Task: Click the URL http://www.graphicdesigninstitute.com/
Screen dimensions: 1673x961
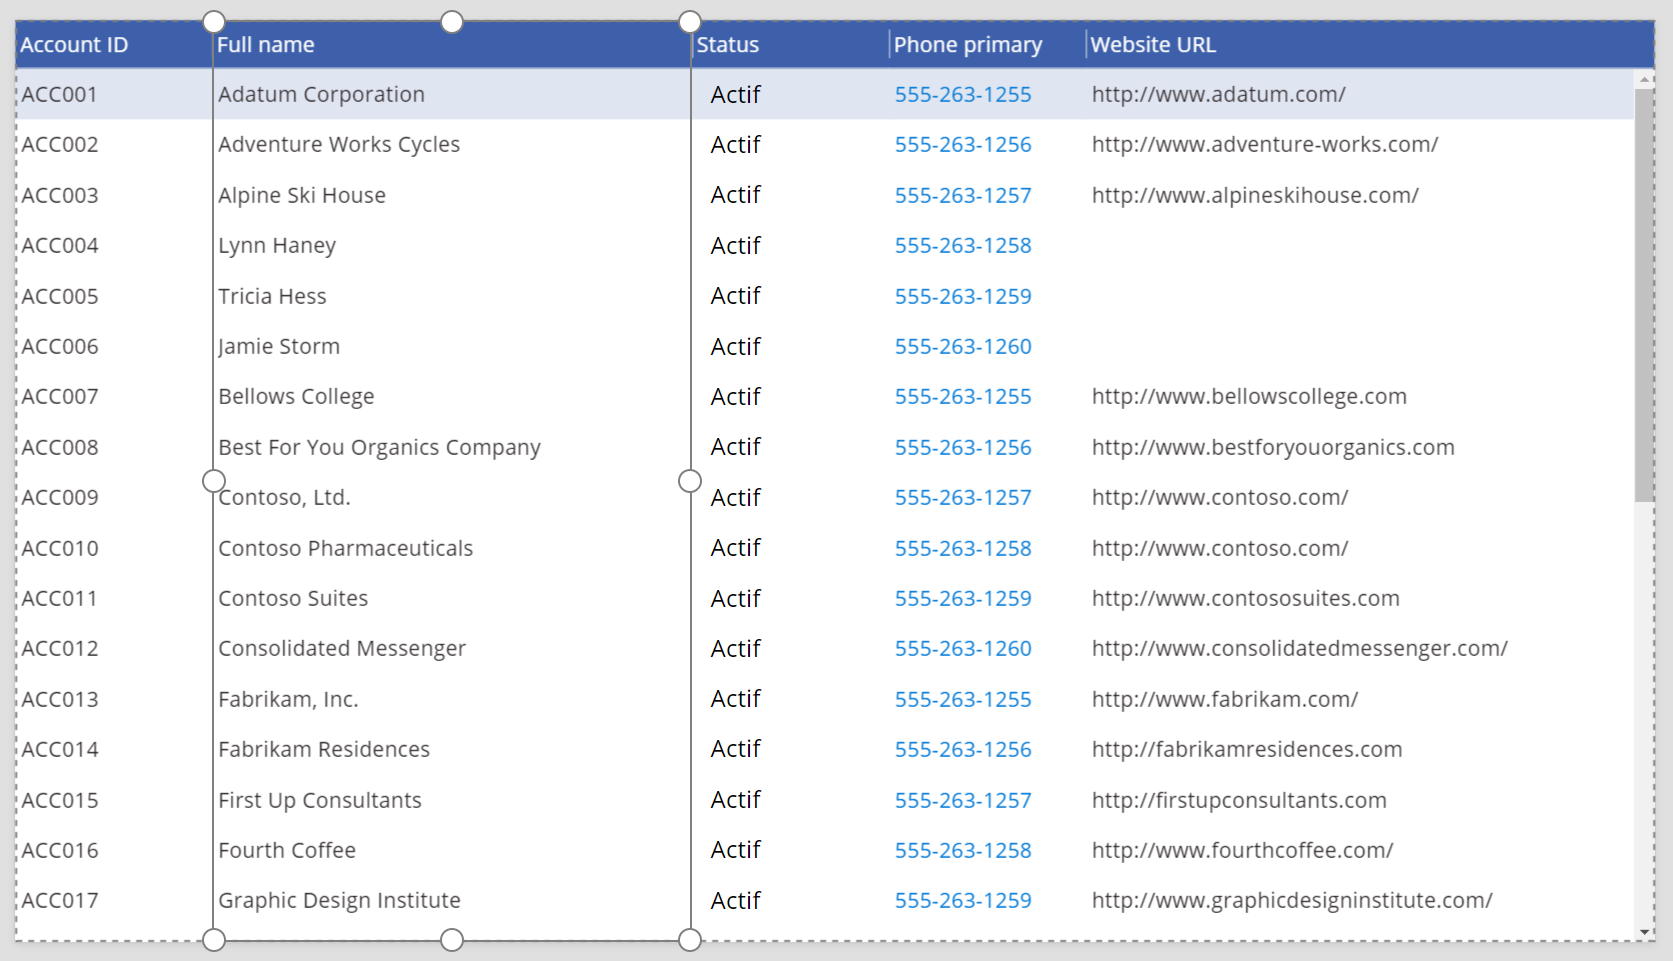Action: (1292, 901)
